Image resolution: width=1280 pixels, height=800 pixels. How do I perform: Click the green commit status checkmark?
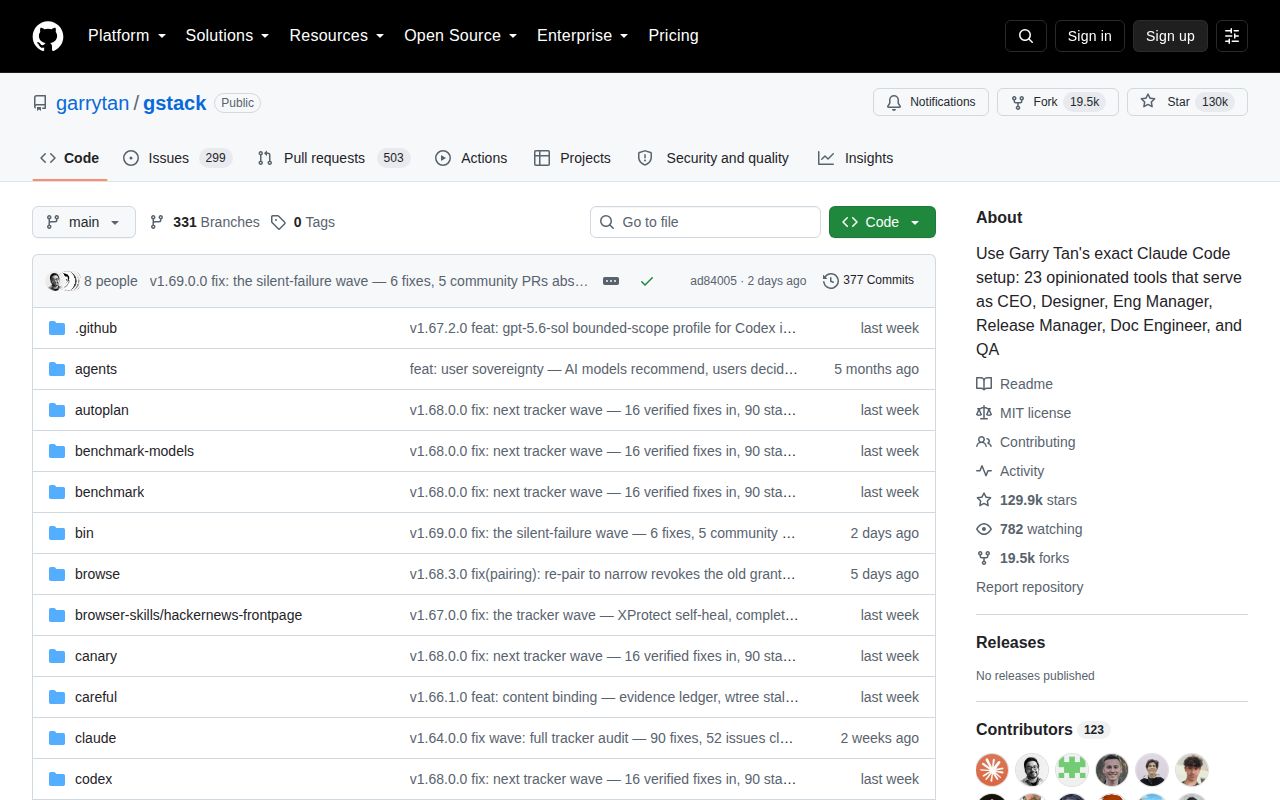647,281
